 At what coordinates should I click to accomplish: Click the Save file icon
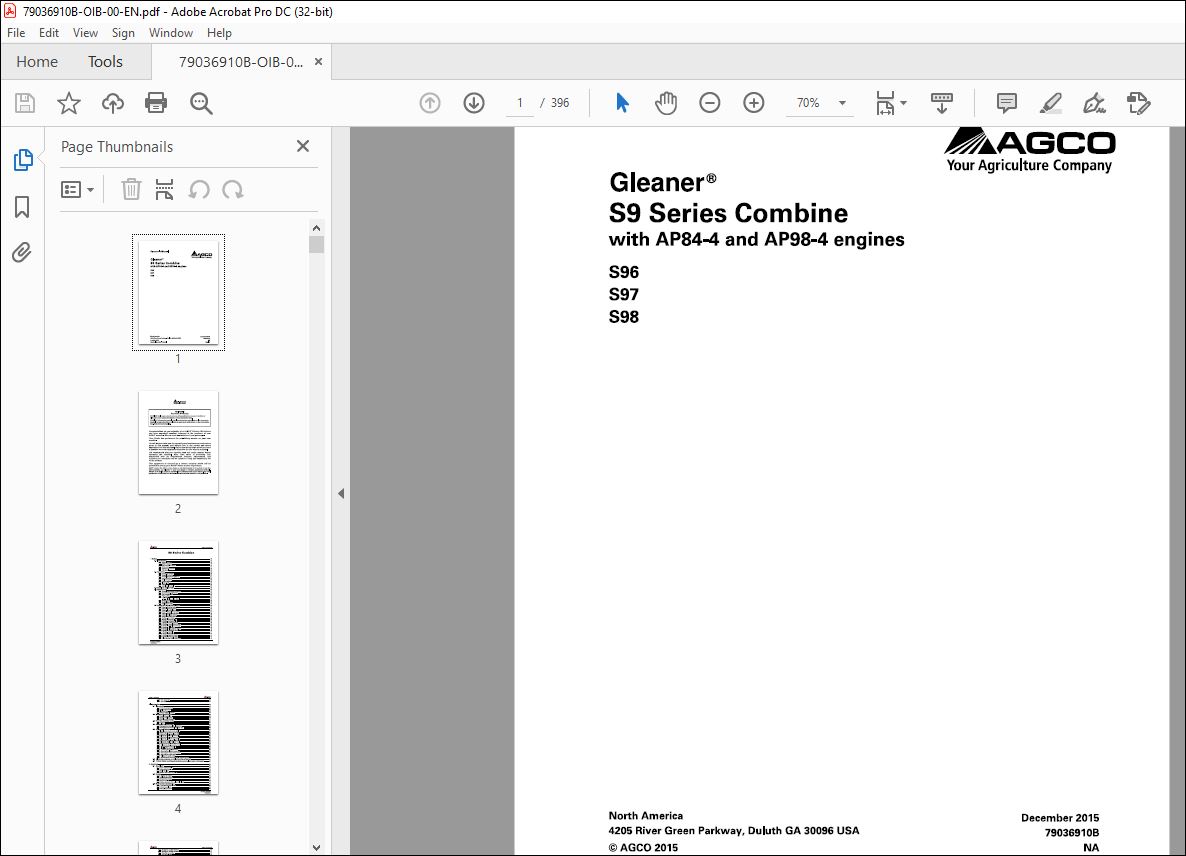pyautogui.click(x=25, y=103)
